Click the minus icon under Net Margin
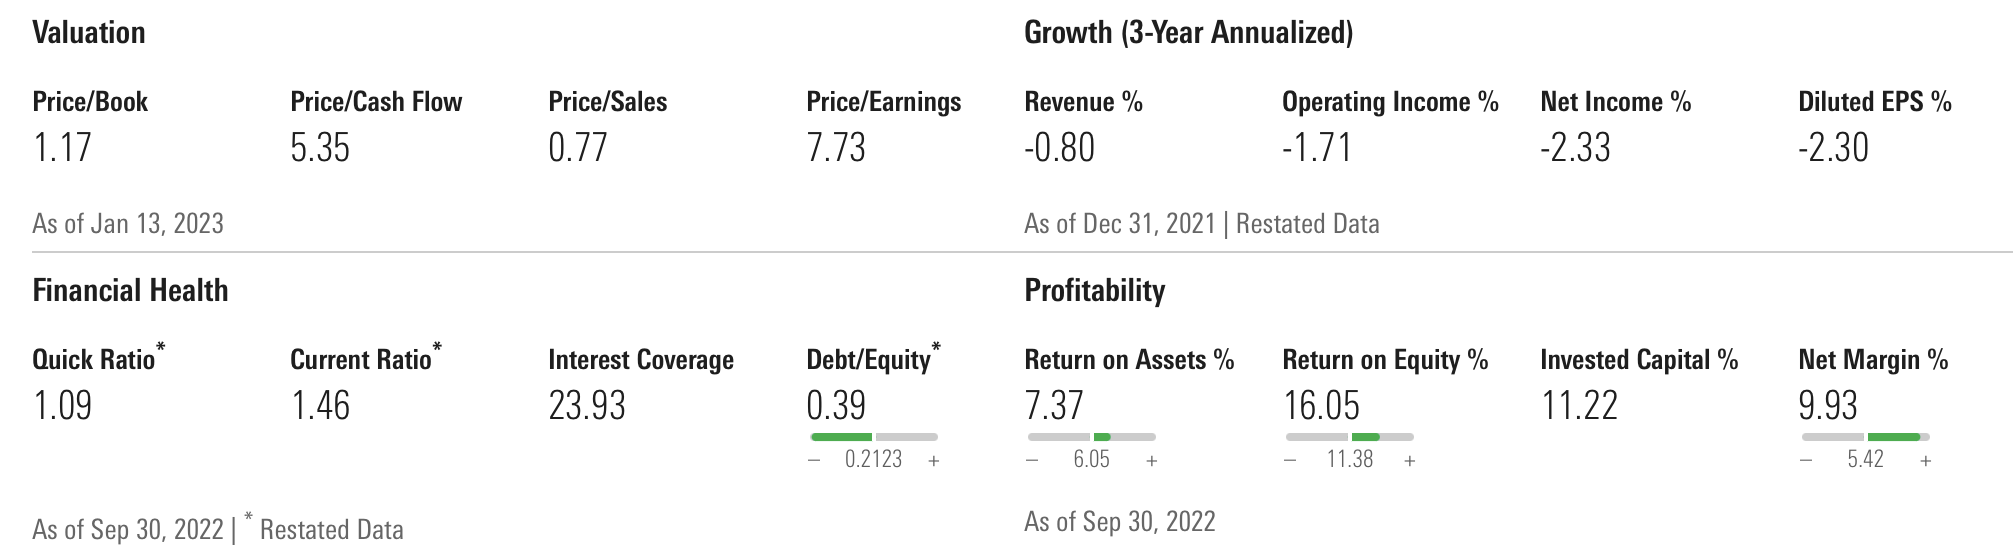Image resolution: width=2013 pixels, height=558 pixels. pos(1806,461)
